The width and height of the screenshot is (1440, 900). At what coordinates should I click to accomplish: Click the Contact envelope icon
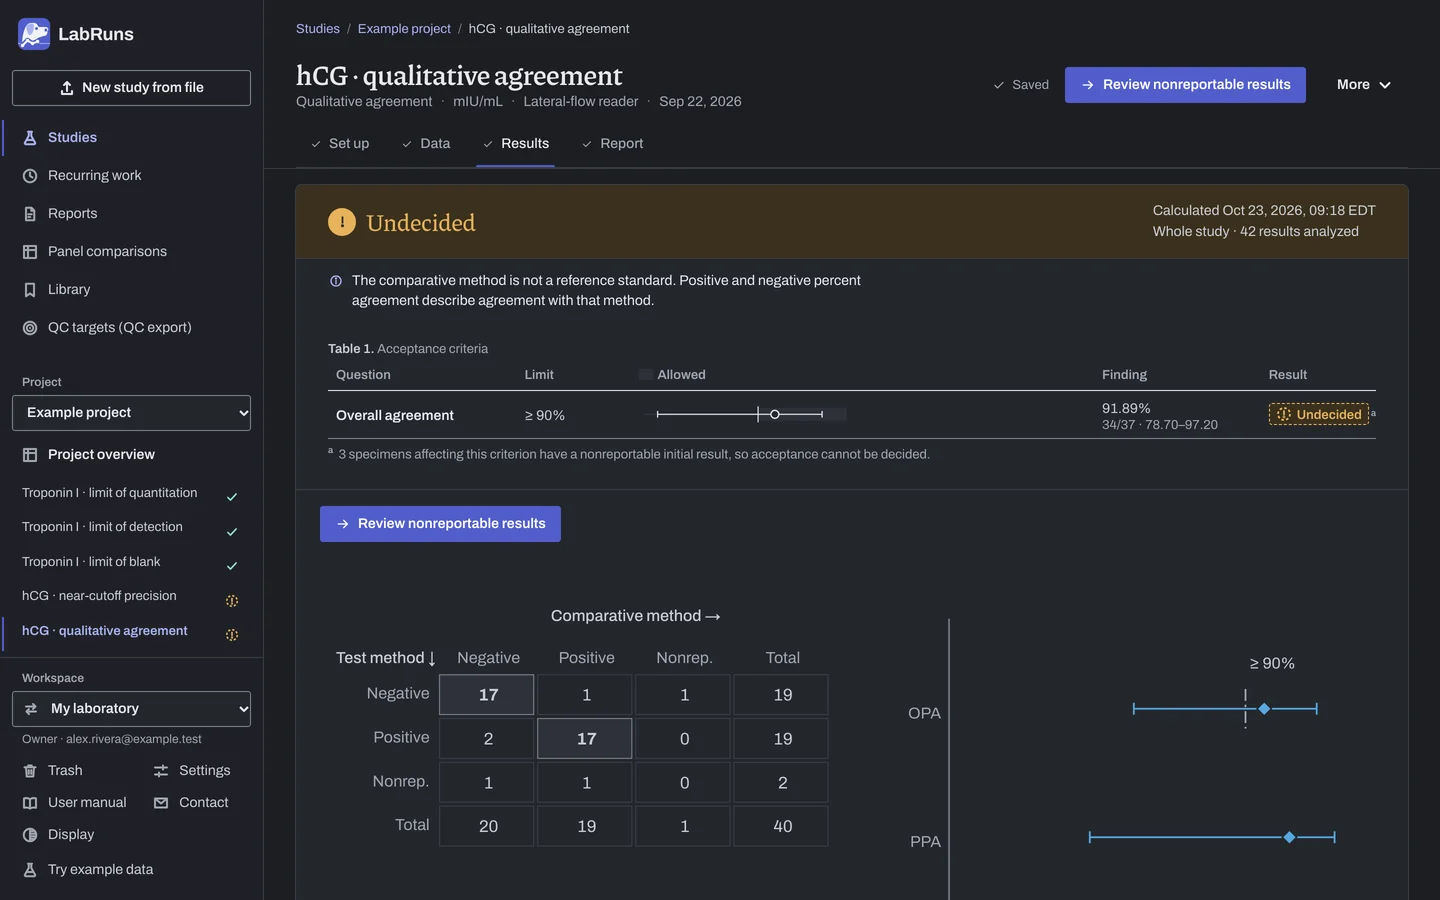click(x=161, y=803)
